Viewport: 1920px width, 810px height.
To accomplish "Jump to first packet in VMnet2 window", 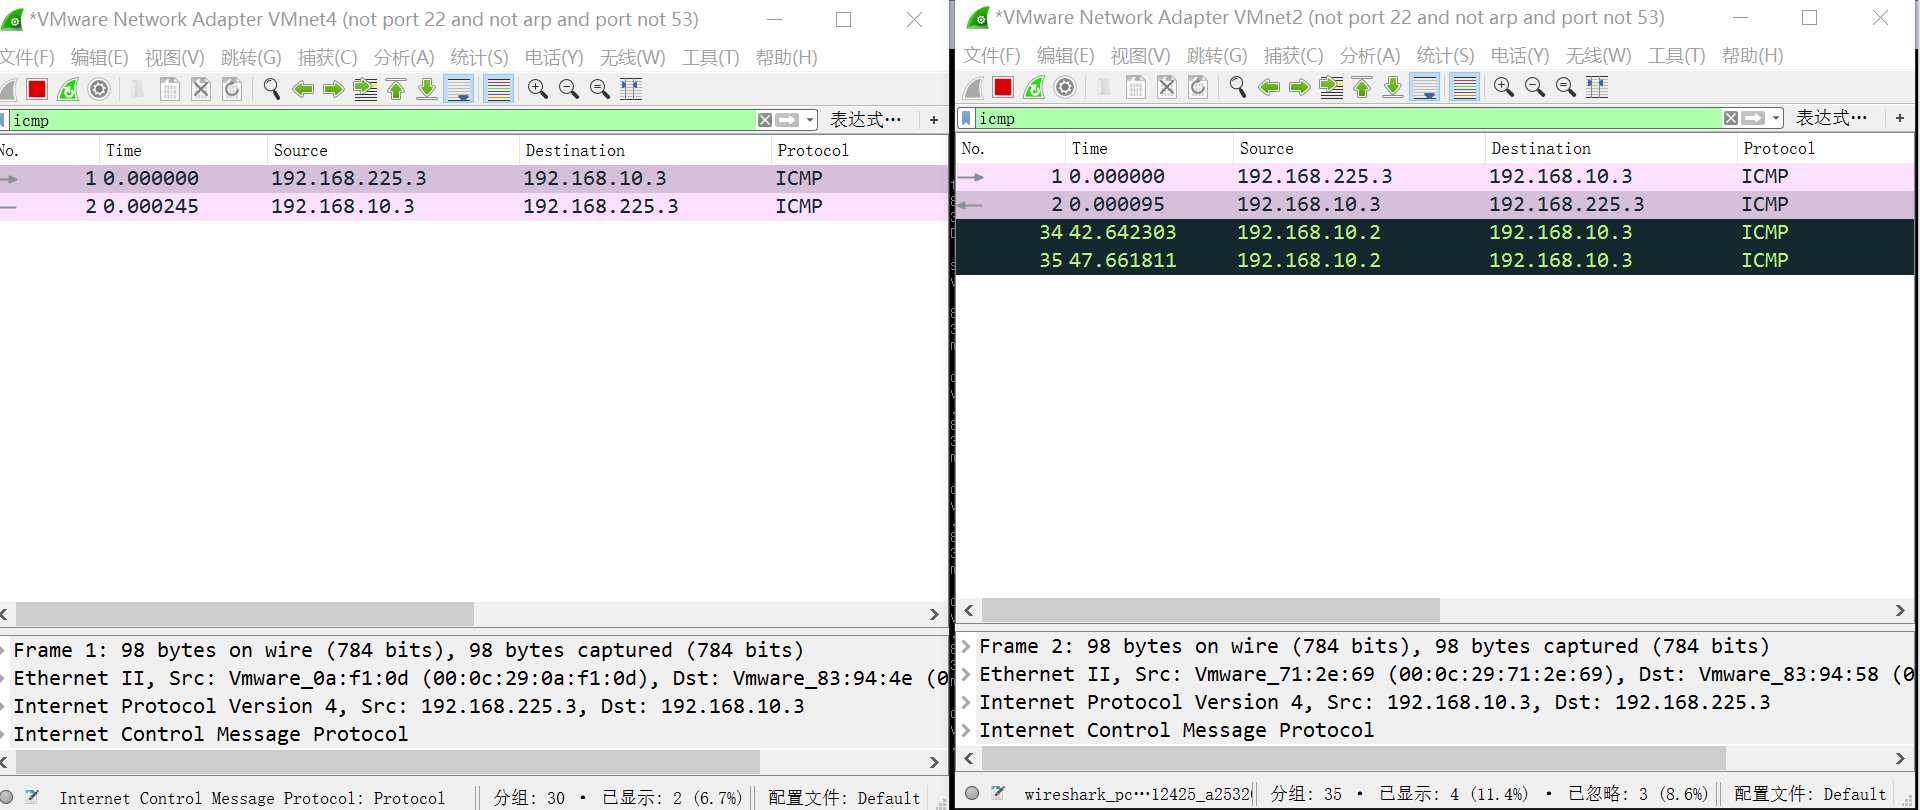I will coord(1362,87).
